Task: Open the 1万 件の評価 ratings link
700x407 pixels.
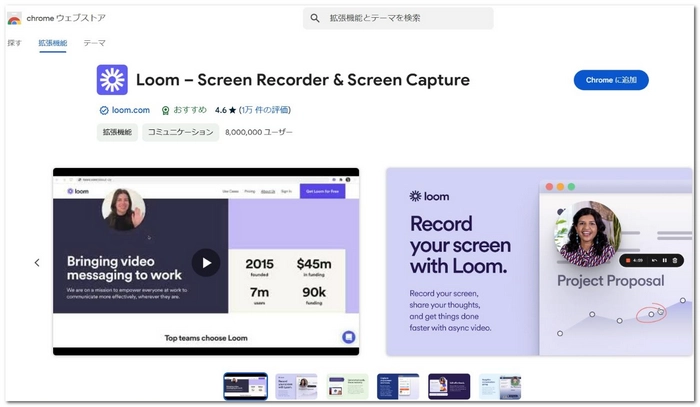Action: click(265, 110)
